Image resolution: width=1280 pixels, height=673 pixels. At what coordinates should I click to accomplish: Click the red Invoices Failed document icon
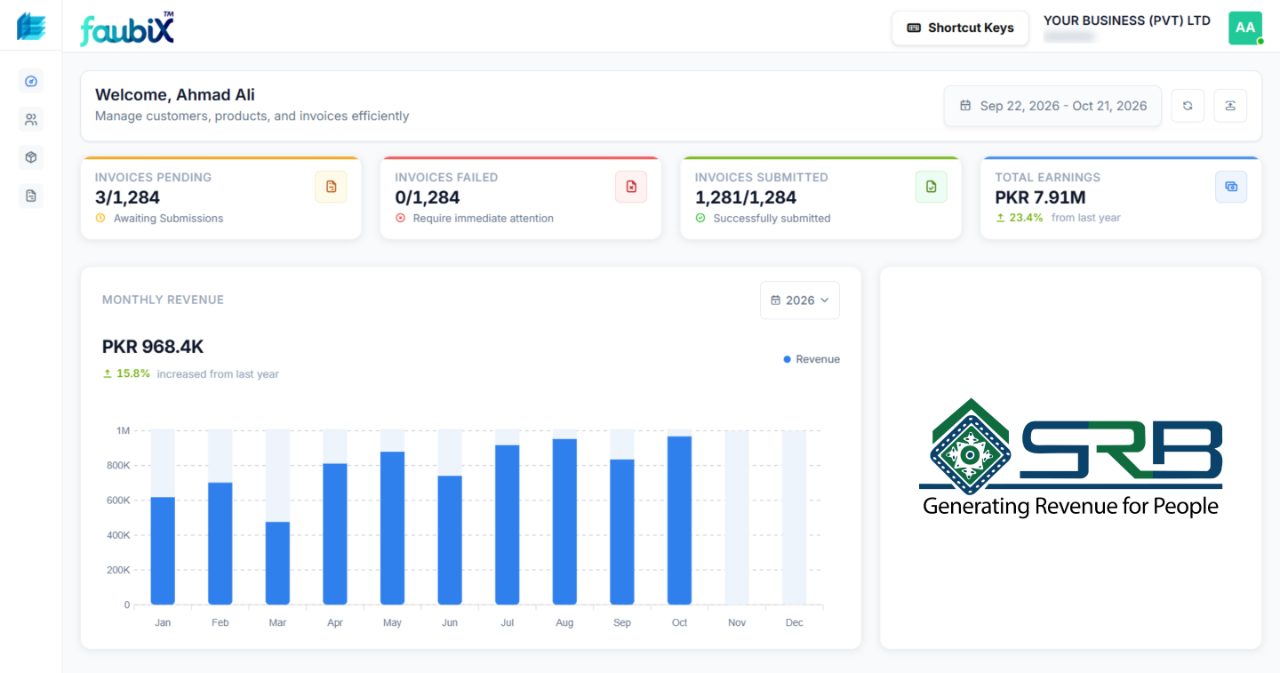pos(631,187)
